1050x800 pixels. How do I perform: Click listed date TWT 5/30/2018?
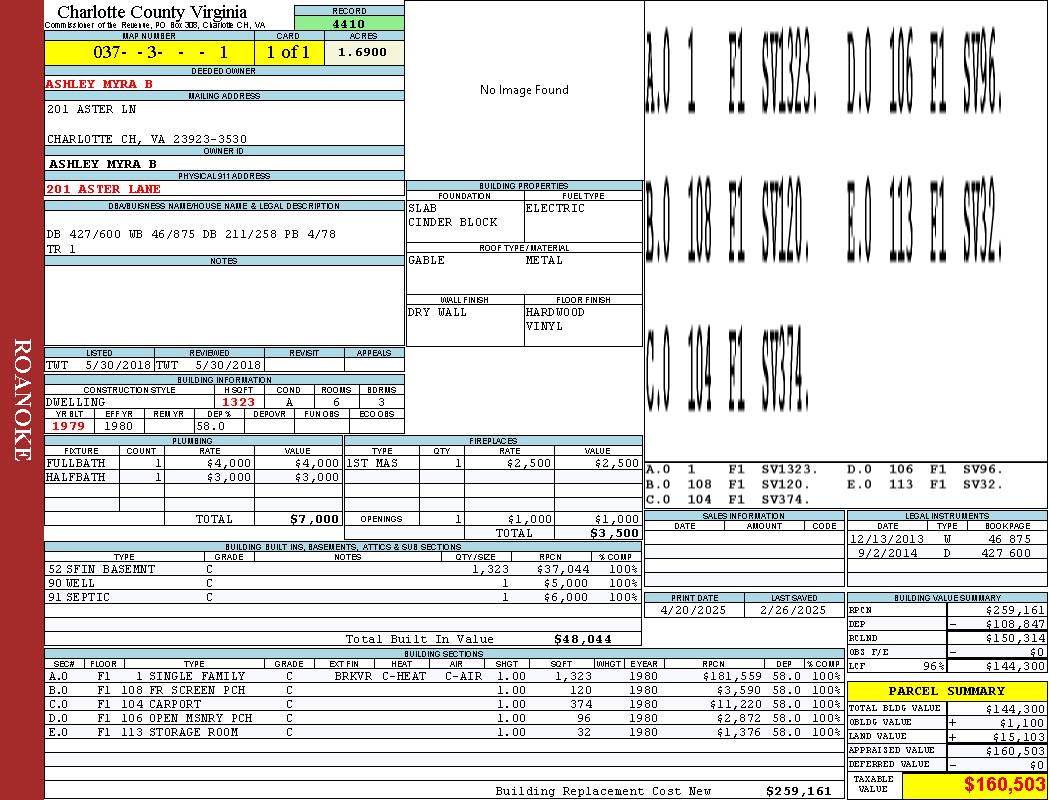click(99, 365)
